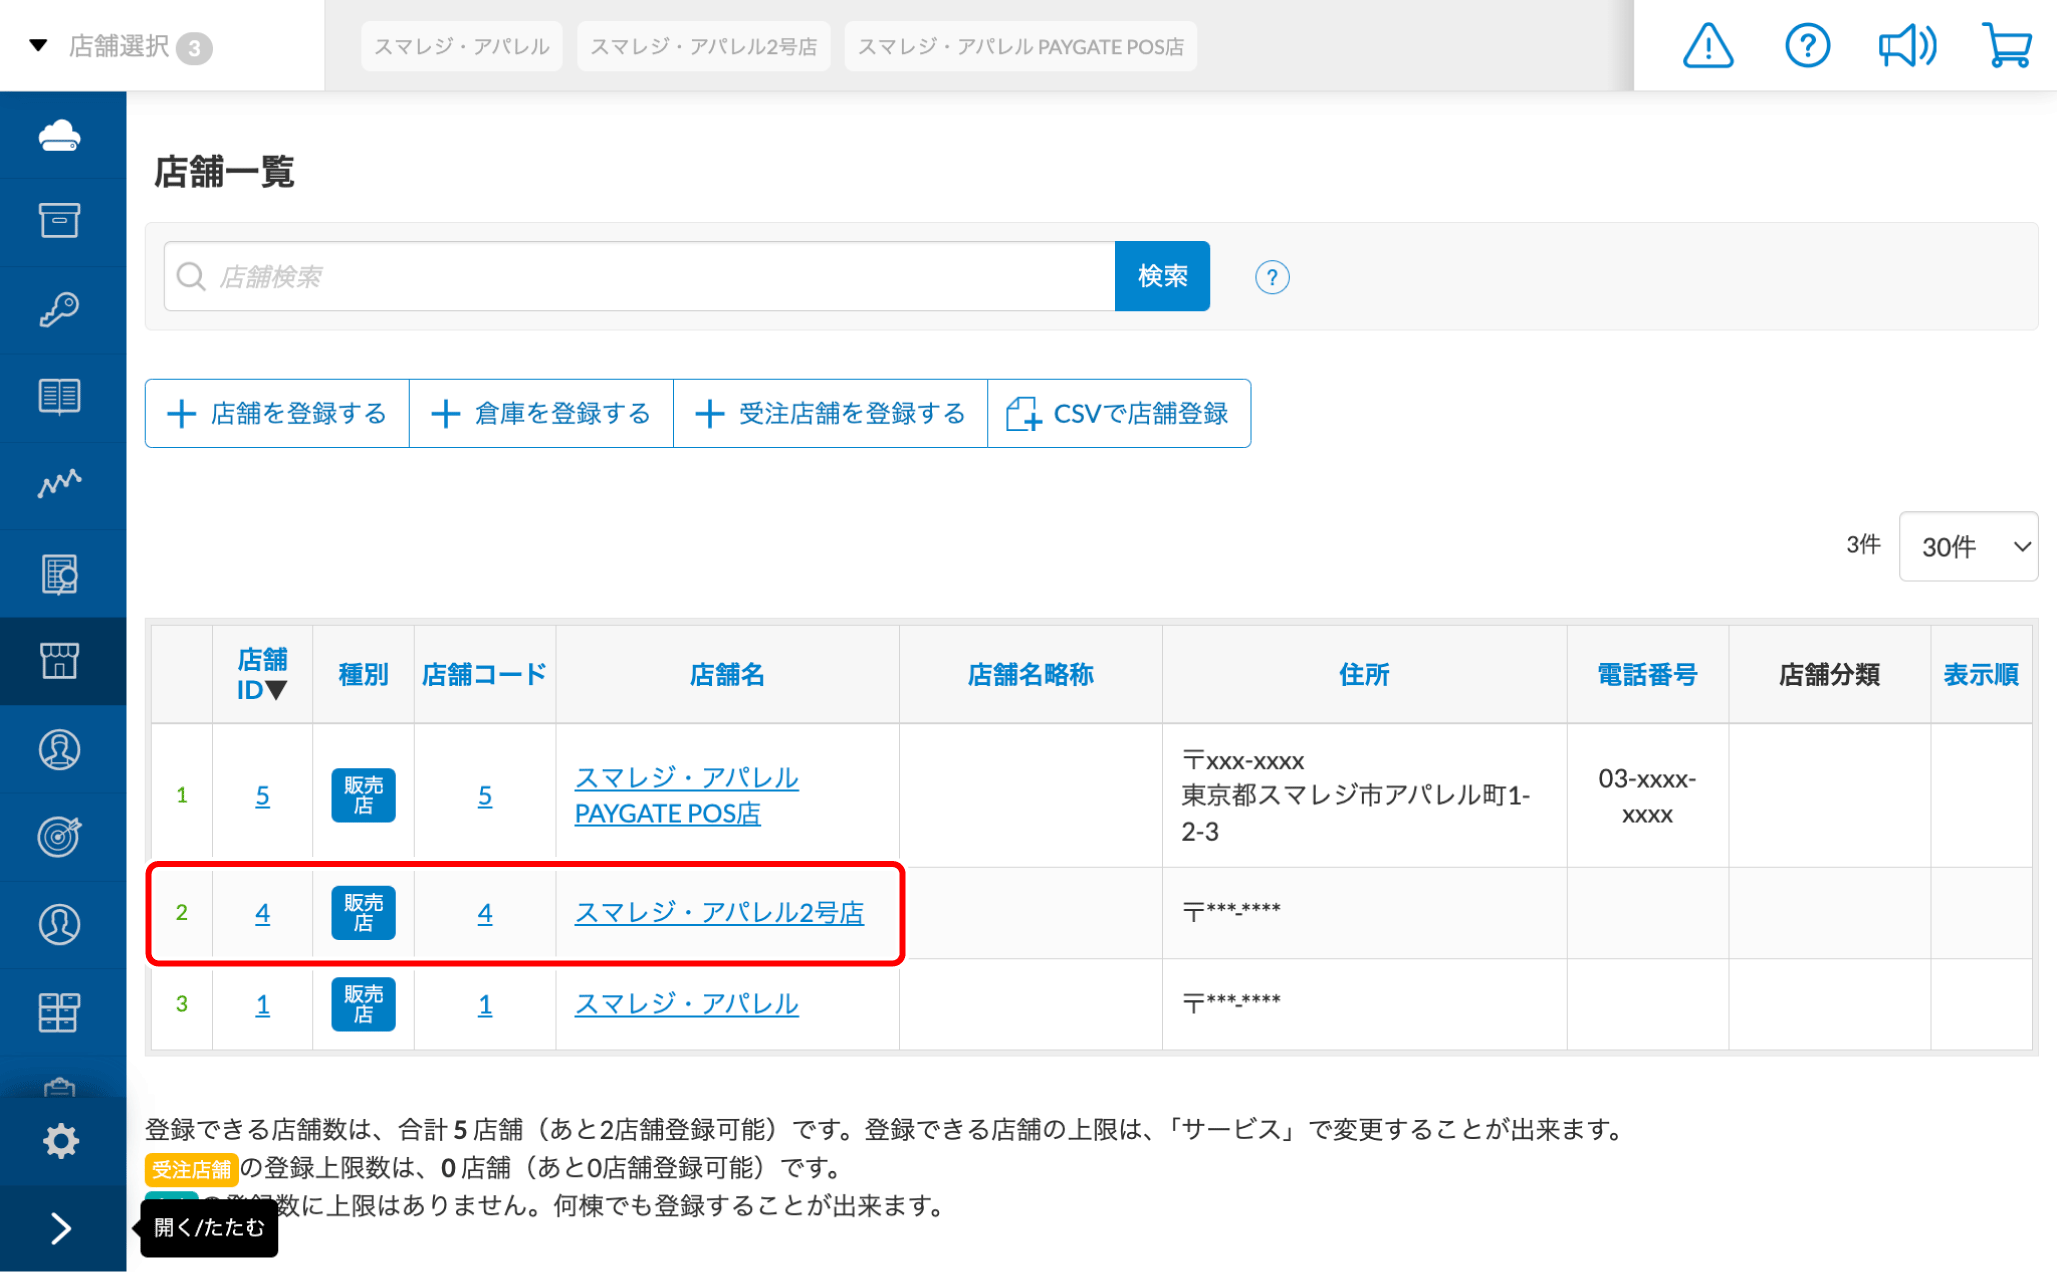Sort by 住所 column header
Screen dimensions: 2057x1272
[1364, 674]
